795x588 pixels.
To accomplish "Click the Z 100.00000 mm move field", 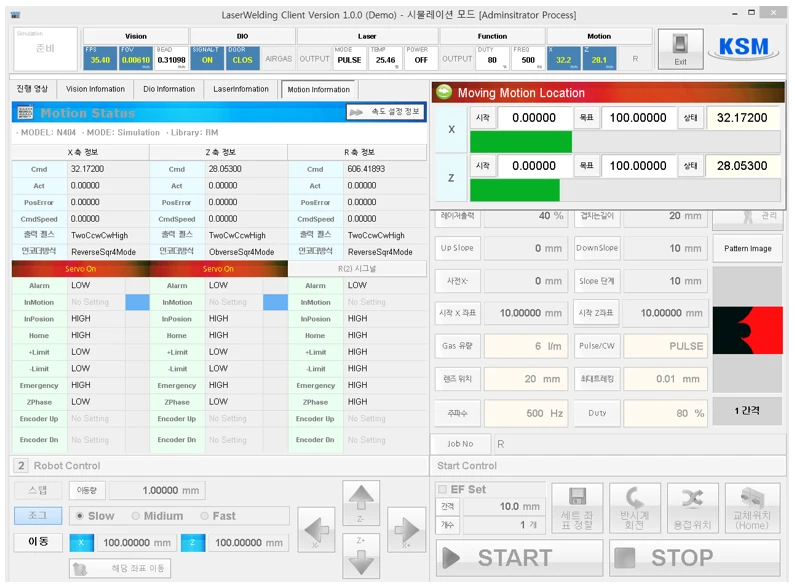I will [249, 543].
